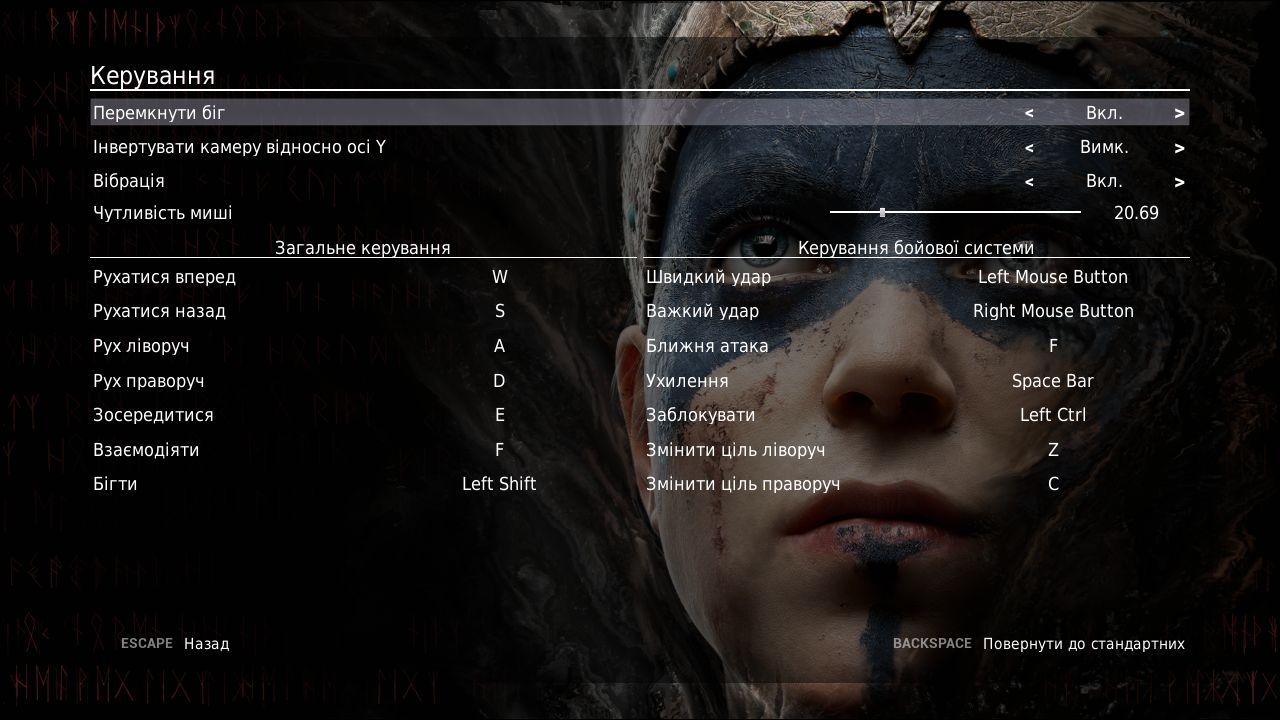Select the Заблокувати action label
The height and width of the screenshot is (720, 1280).
click(x=701, y=415)
